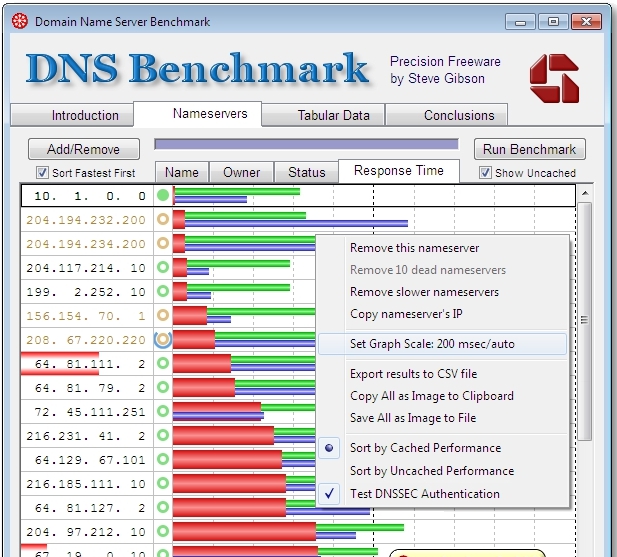Click the benchmark progress bar

click(307, 144)
